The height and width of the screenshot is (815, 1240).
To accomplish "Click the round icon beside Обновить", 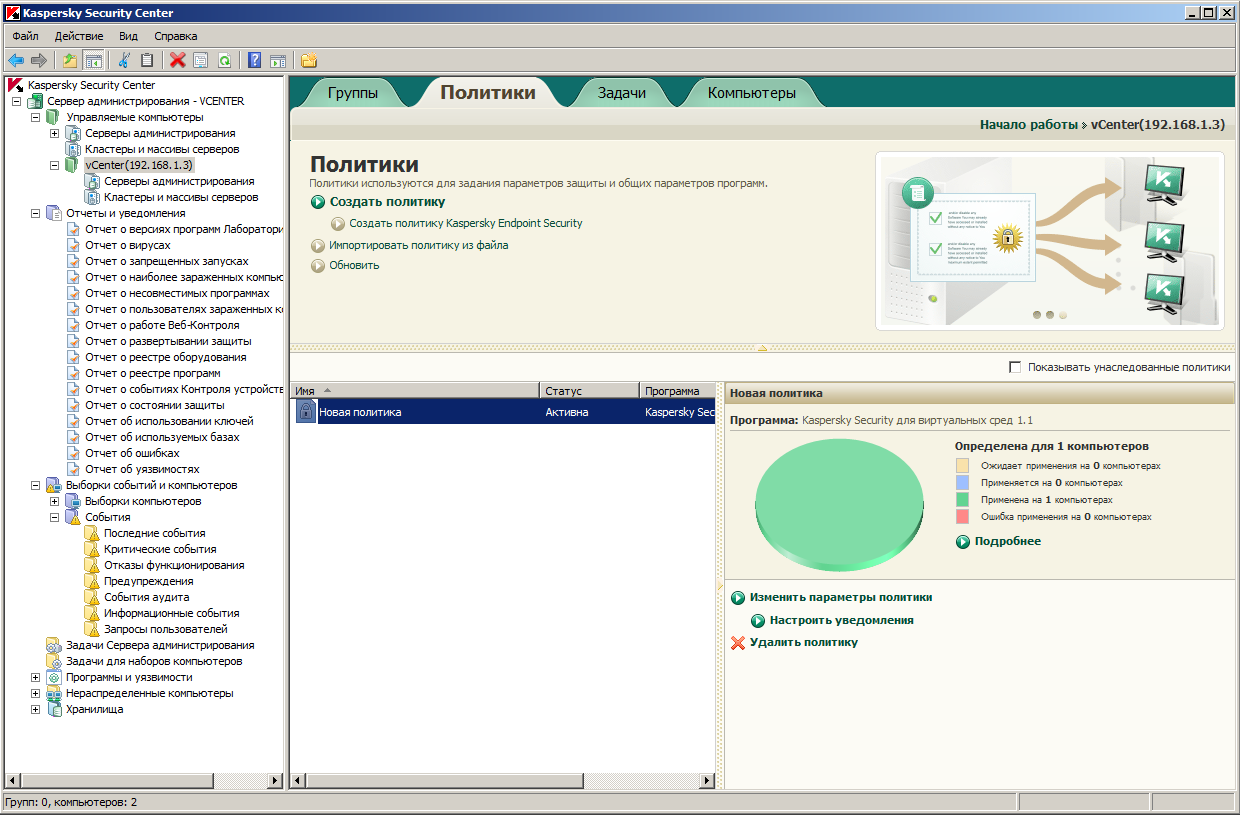I will pyautogui.click(x=318, y=266).
